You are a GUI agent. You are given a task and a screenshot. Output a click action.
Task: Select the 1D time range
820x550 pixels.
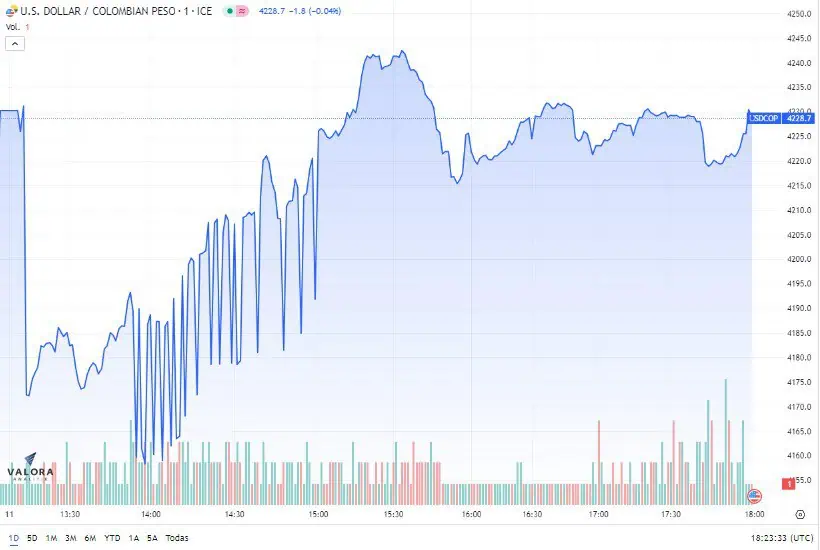(x=14, y=538)
